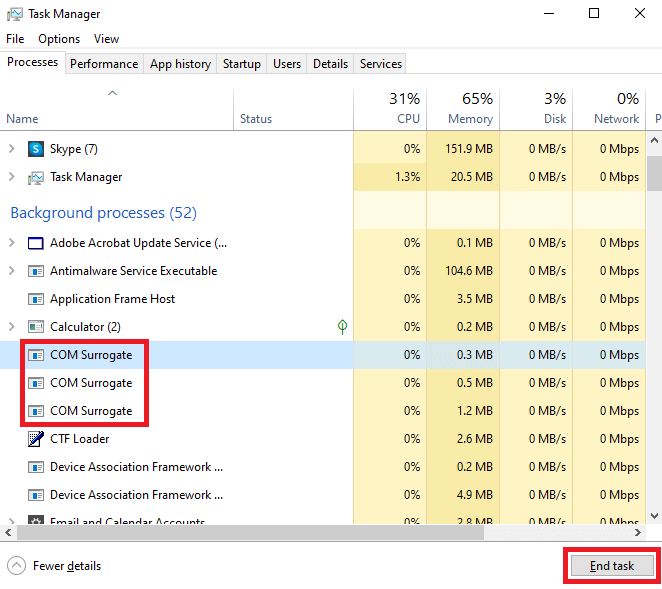This screenshot has height=589, width=662.
Task: Click the Adobe Acrobat Update Service icon
Action: (x=35, y=243)
